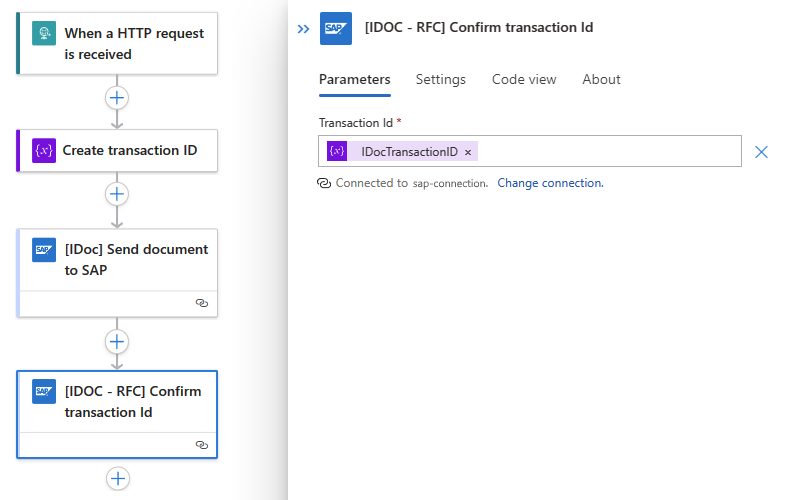
Task: Click the SAP logo in the panel header
Action: point(336,28)
